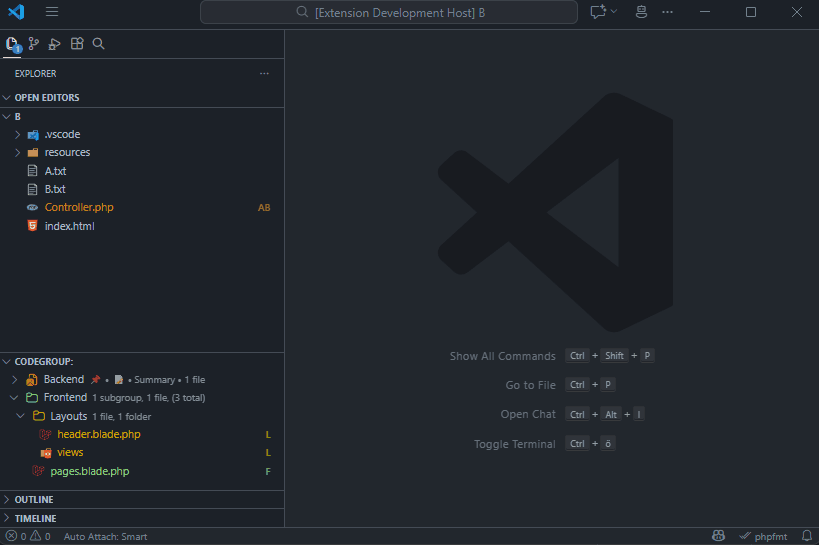Image resolution: width=819 pixels, height=545 pixels.
Task: Click the Laravel icon beside header.blade.php
Action: coord(45,434)
